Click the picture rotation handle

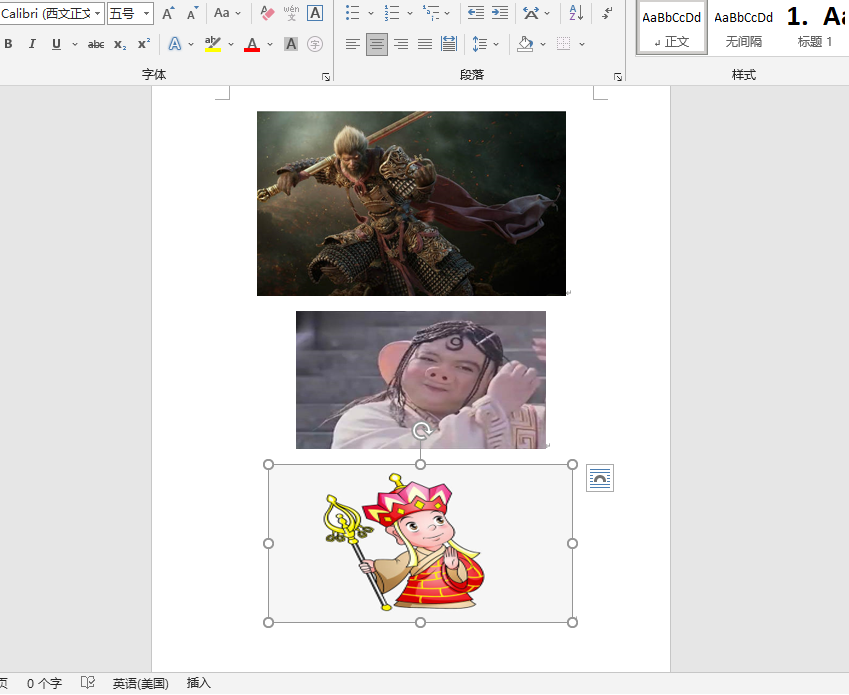(422, 431)
